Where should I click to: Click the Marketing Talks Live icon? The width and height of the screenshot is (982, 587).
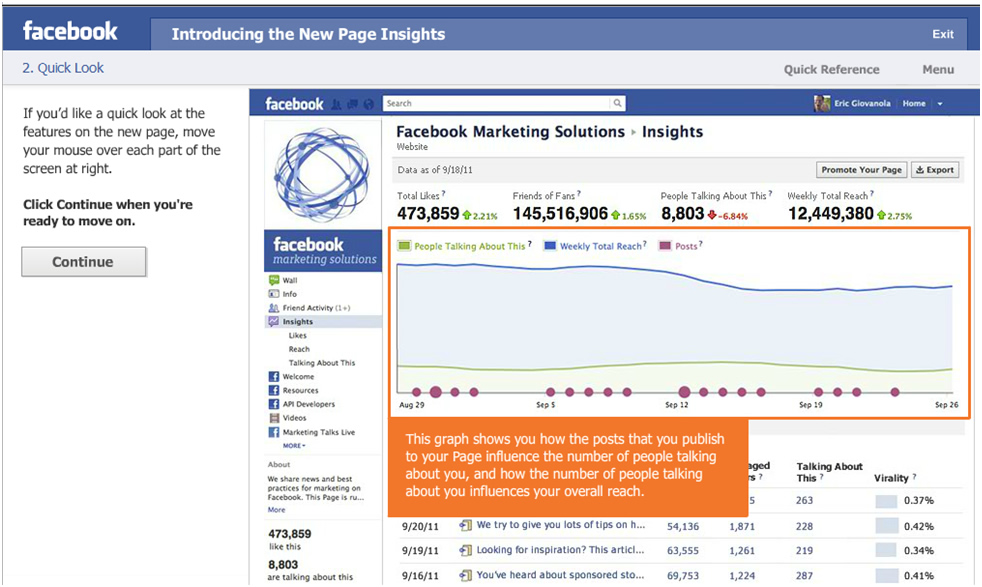point(274,432)
